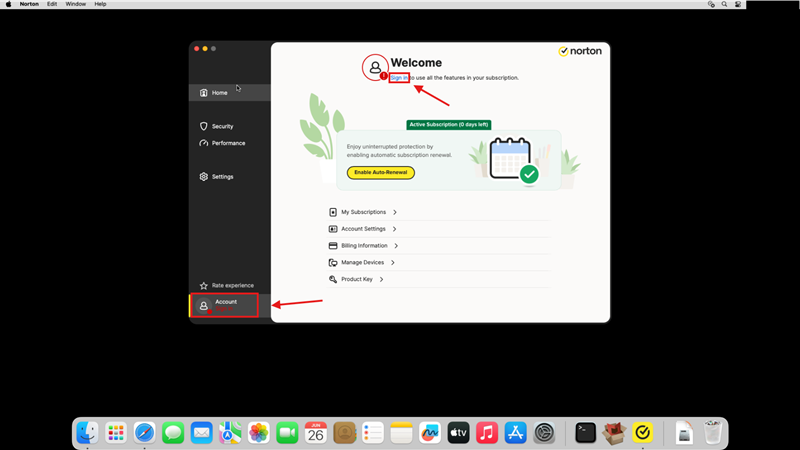Expand the Billing Information chevron
Viewport: 800px width, 450px height.
point(396,246)
